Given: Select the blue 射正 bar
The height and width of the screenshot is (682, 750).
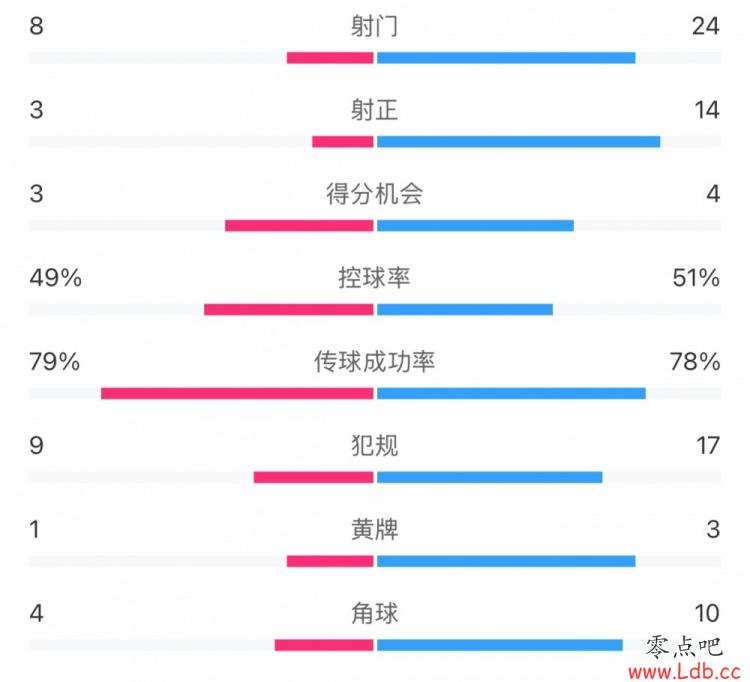Looking at the screenshot, I should (518, 142).
